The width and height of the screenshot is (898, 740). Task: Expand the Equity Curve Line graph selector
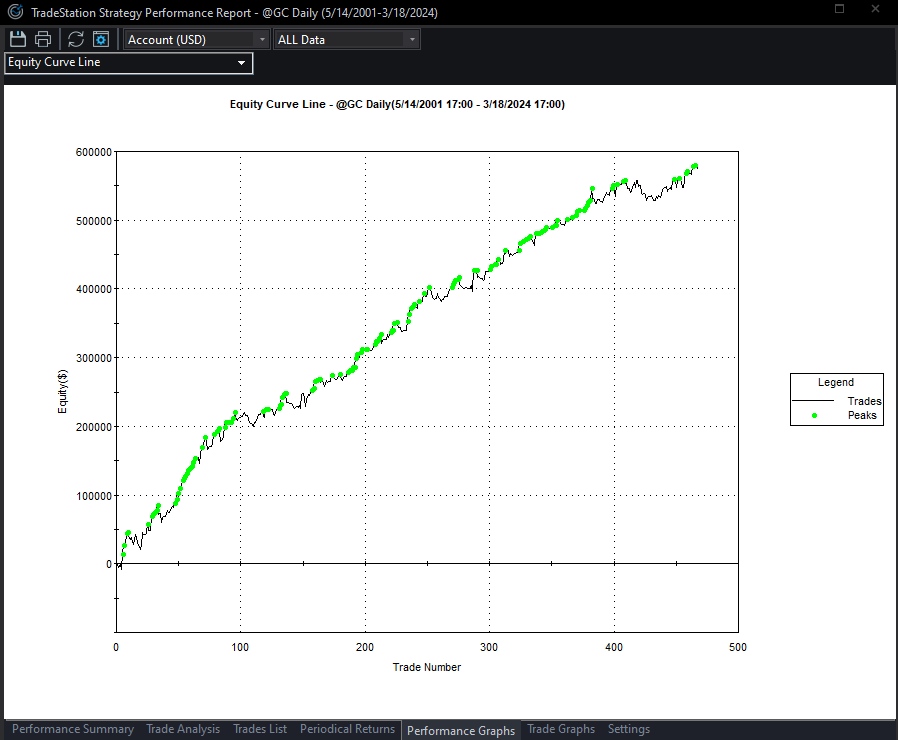tap(128, 62)
